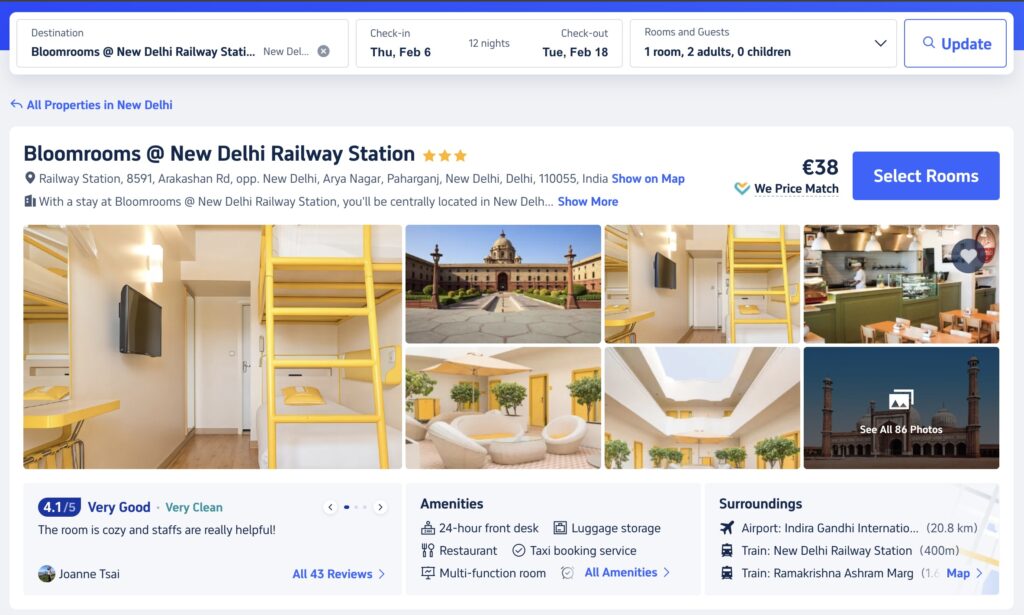Click the (400m) station distance
The width and height of the screenshot is (1024, 615).
pyautogui.click(x=939, y=551)
